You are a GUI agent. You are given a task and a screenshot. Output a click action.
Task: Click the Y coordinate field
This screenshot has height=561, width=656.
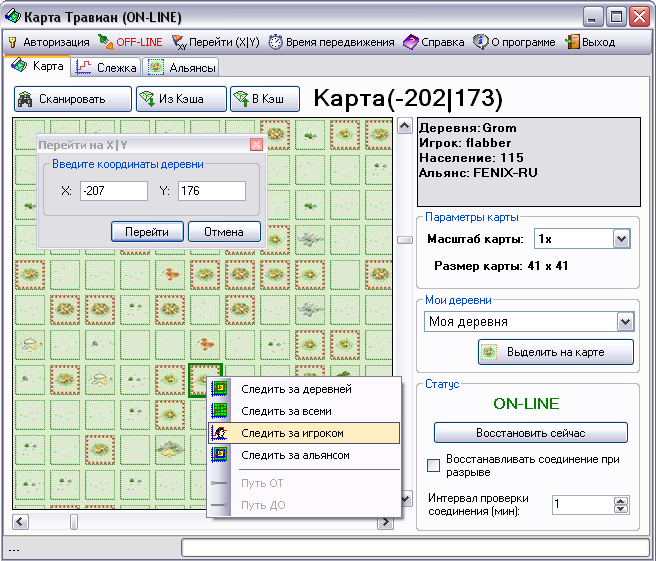pyautogui.click(x=212, y=191)
